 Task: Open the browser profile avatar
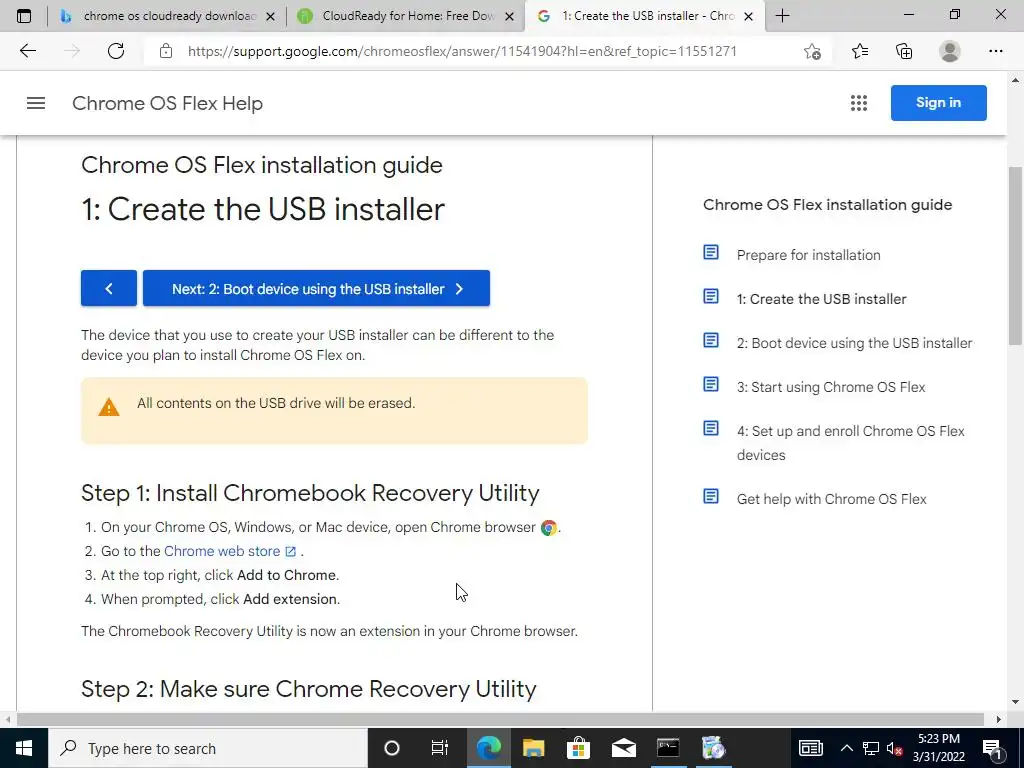[950, 51]
